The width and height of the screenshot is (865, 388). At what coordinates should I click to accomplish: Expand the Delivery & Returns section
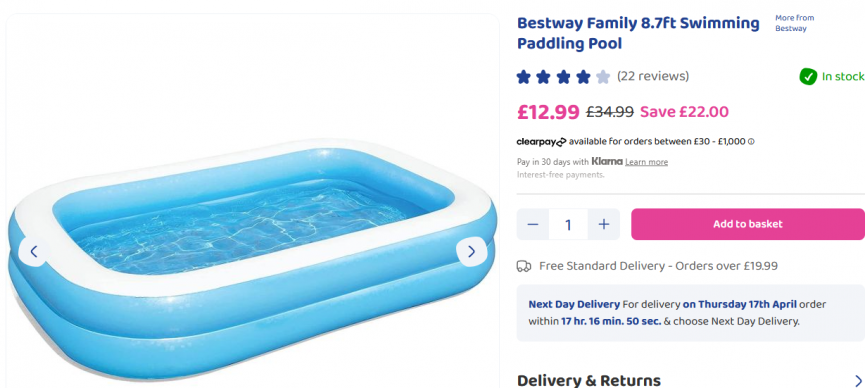tap(858, 381)
